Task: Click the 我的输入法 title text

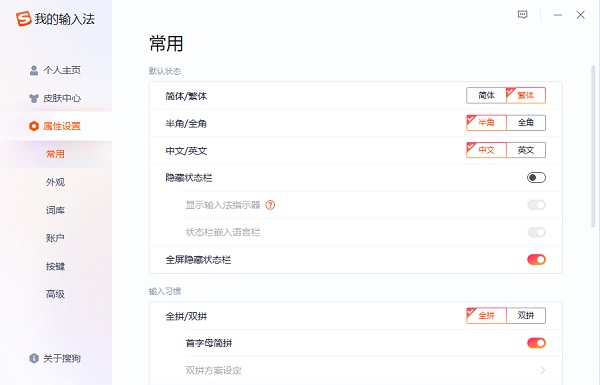Action: (64, 19)
